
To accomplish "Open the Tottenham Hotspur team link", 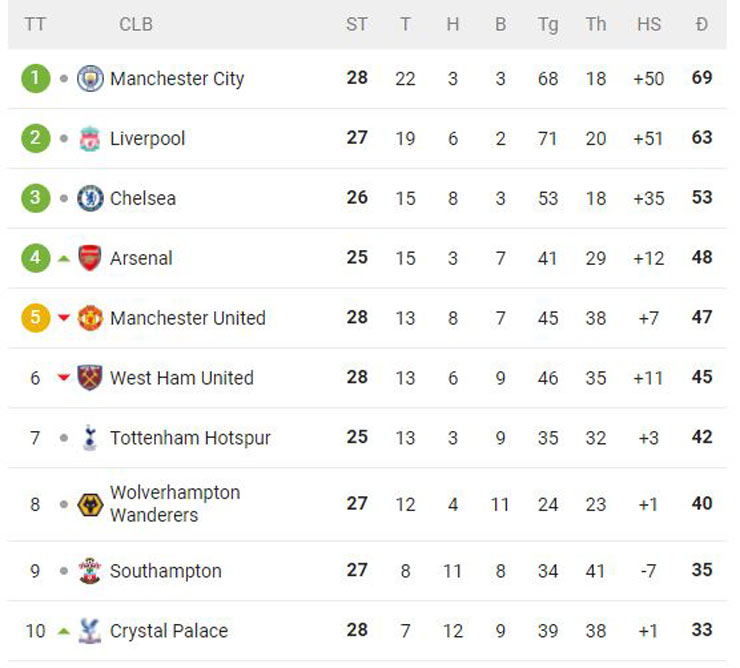I will tap(190, 438).
